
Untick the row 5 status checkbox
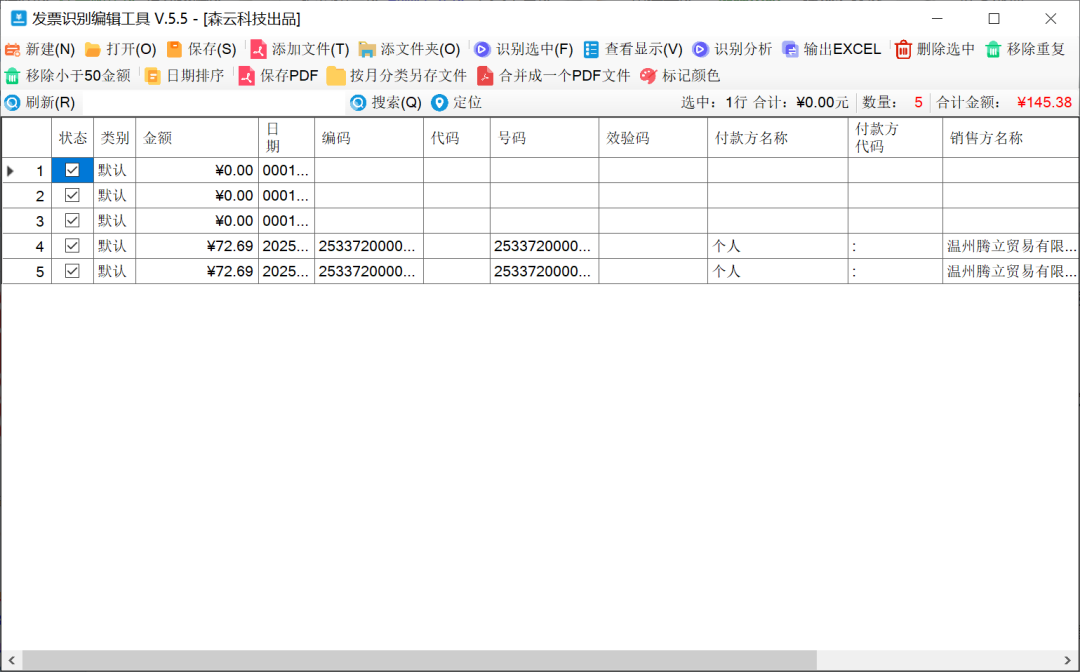72,270
